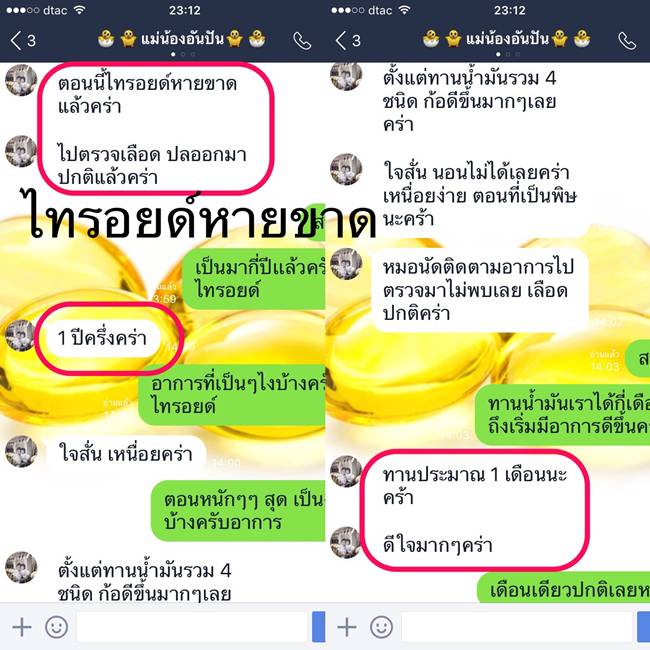The image size is (650, 650).
Task: Open attachment plus menu in right chat
Action: (347, 627)
